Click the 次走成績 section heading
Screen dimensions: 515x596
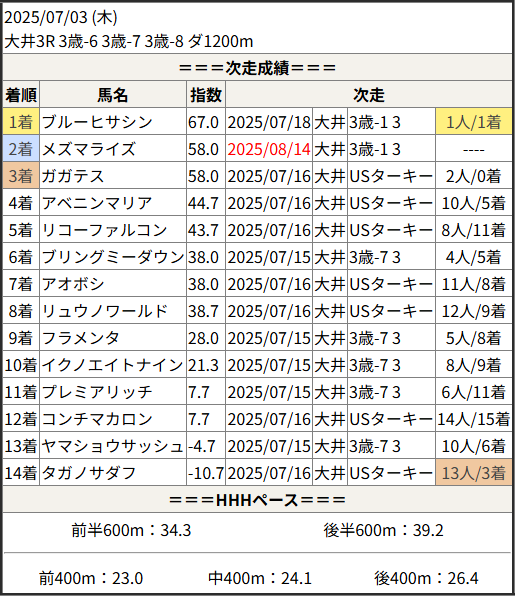257,68
